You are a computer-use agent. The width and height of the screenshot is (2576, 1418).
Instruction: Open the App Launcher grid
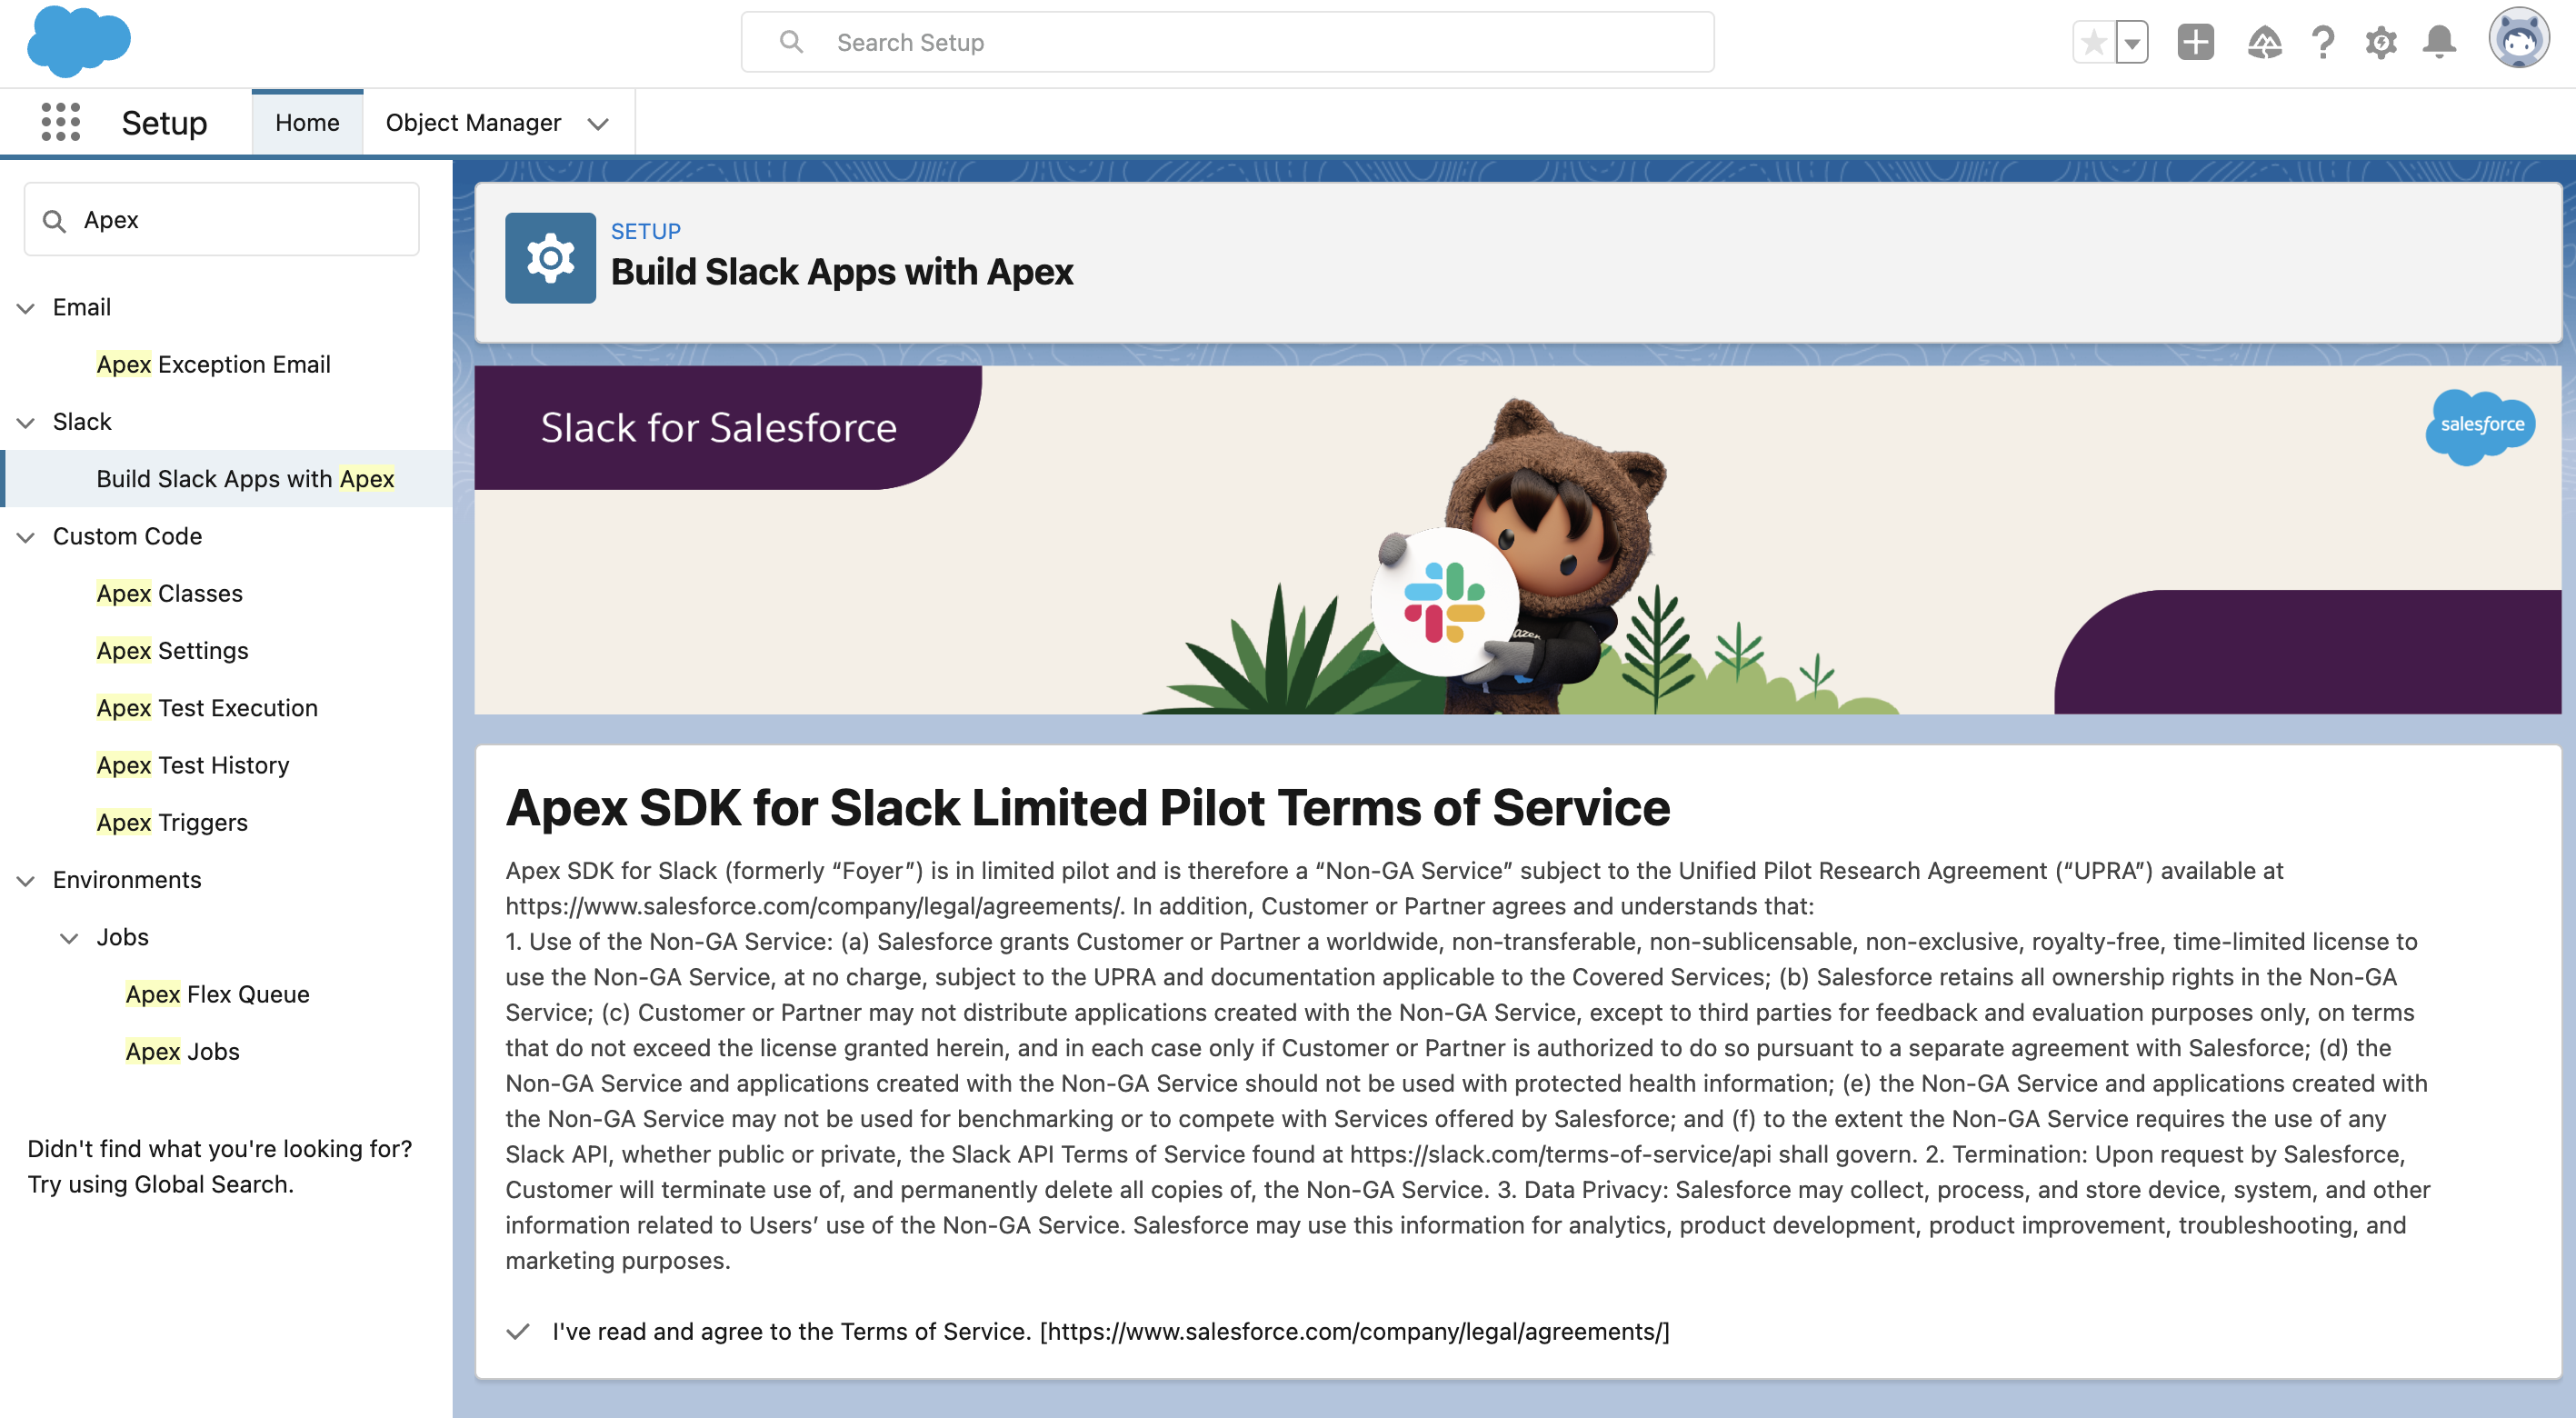(x=61, y=122)
